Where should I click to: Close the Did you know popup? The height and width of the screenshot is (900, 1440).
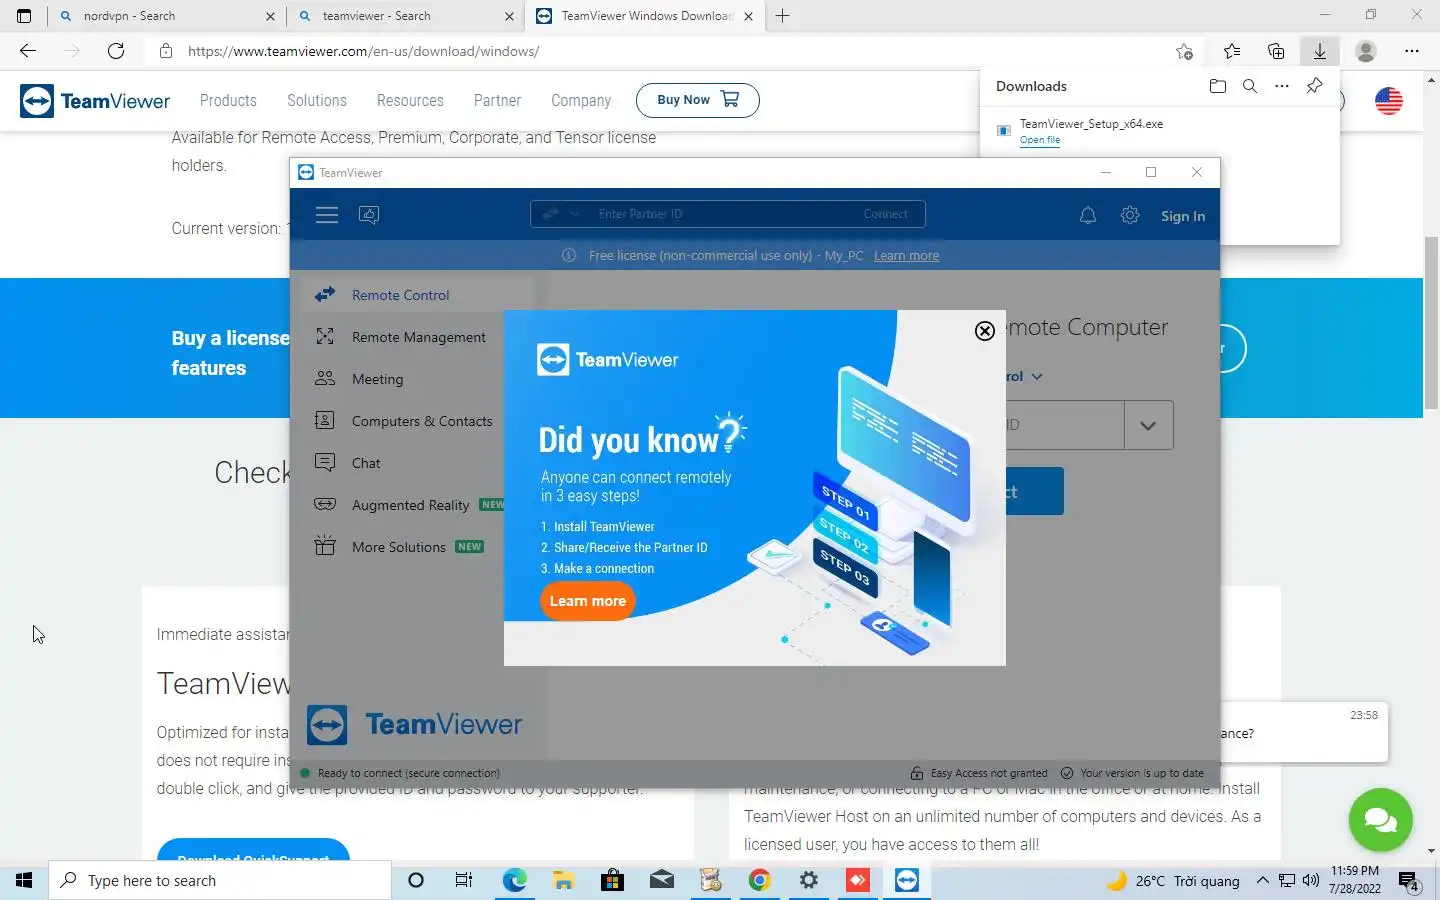[x=985, y=331]
